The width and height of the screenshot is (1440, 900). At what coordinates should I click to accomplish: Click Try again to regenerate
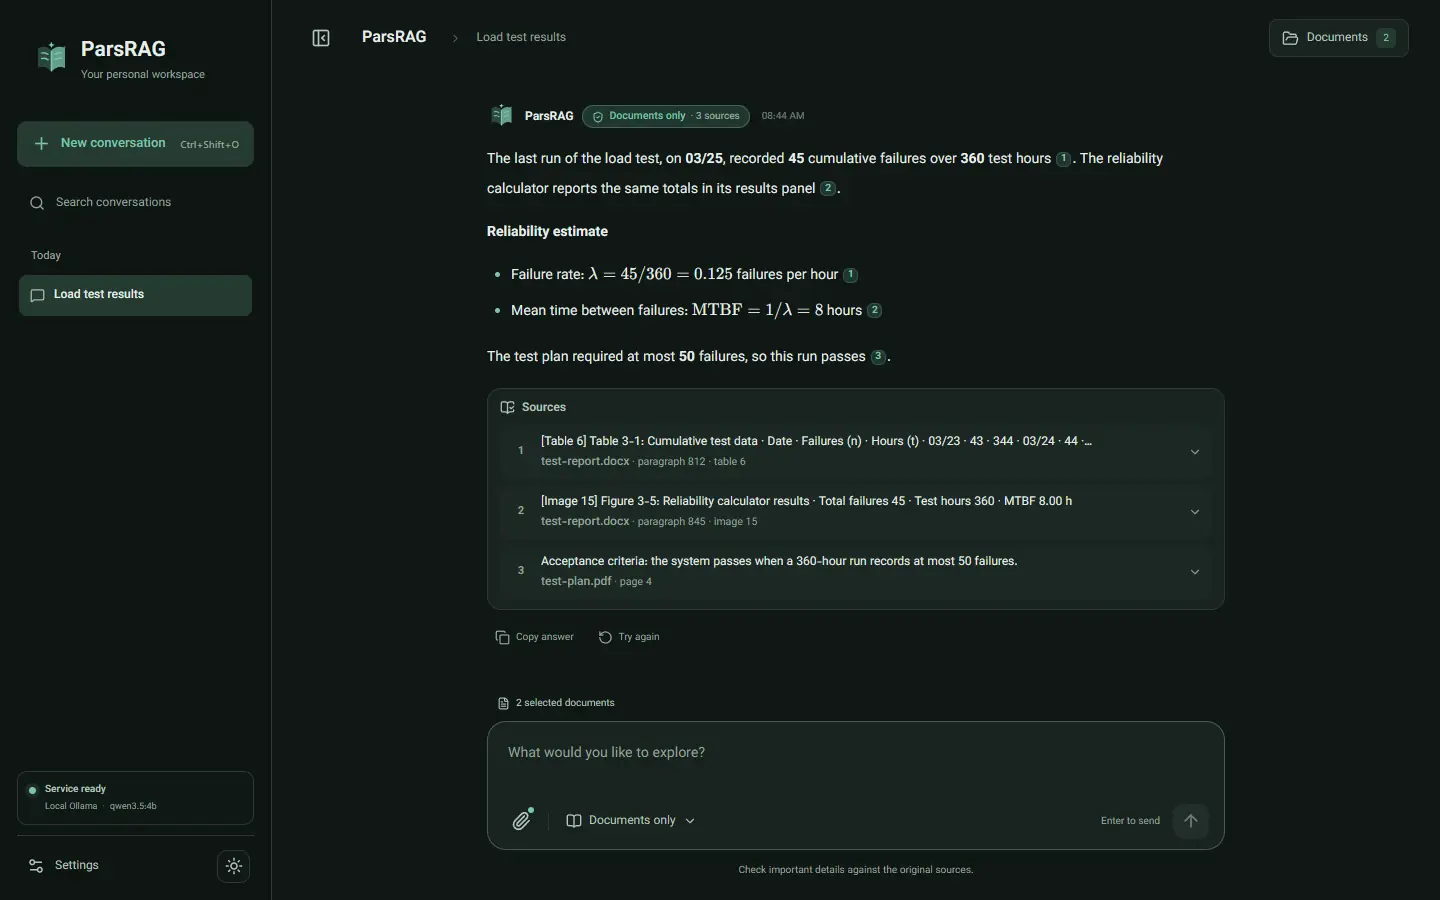click(x=629, y=637)
